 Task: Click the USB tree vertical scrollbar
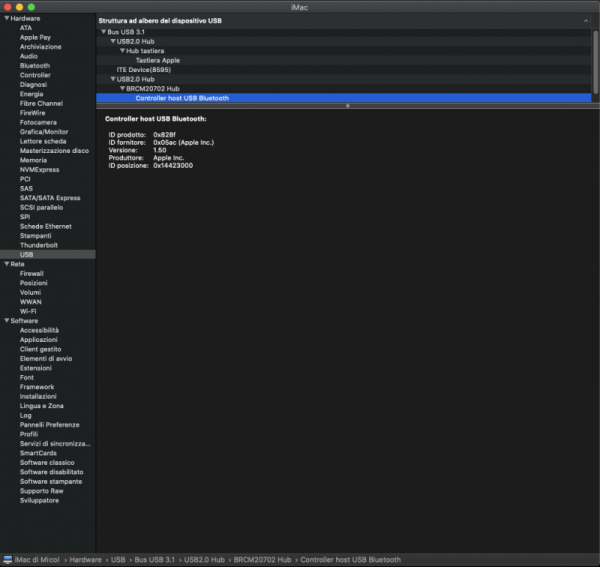coord(596,60)
